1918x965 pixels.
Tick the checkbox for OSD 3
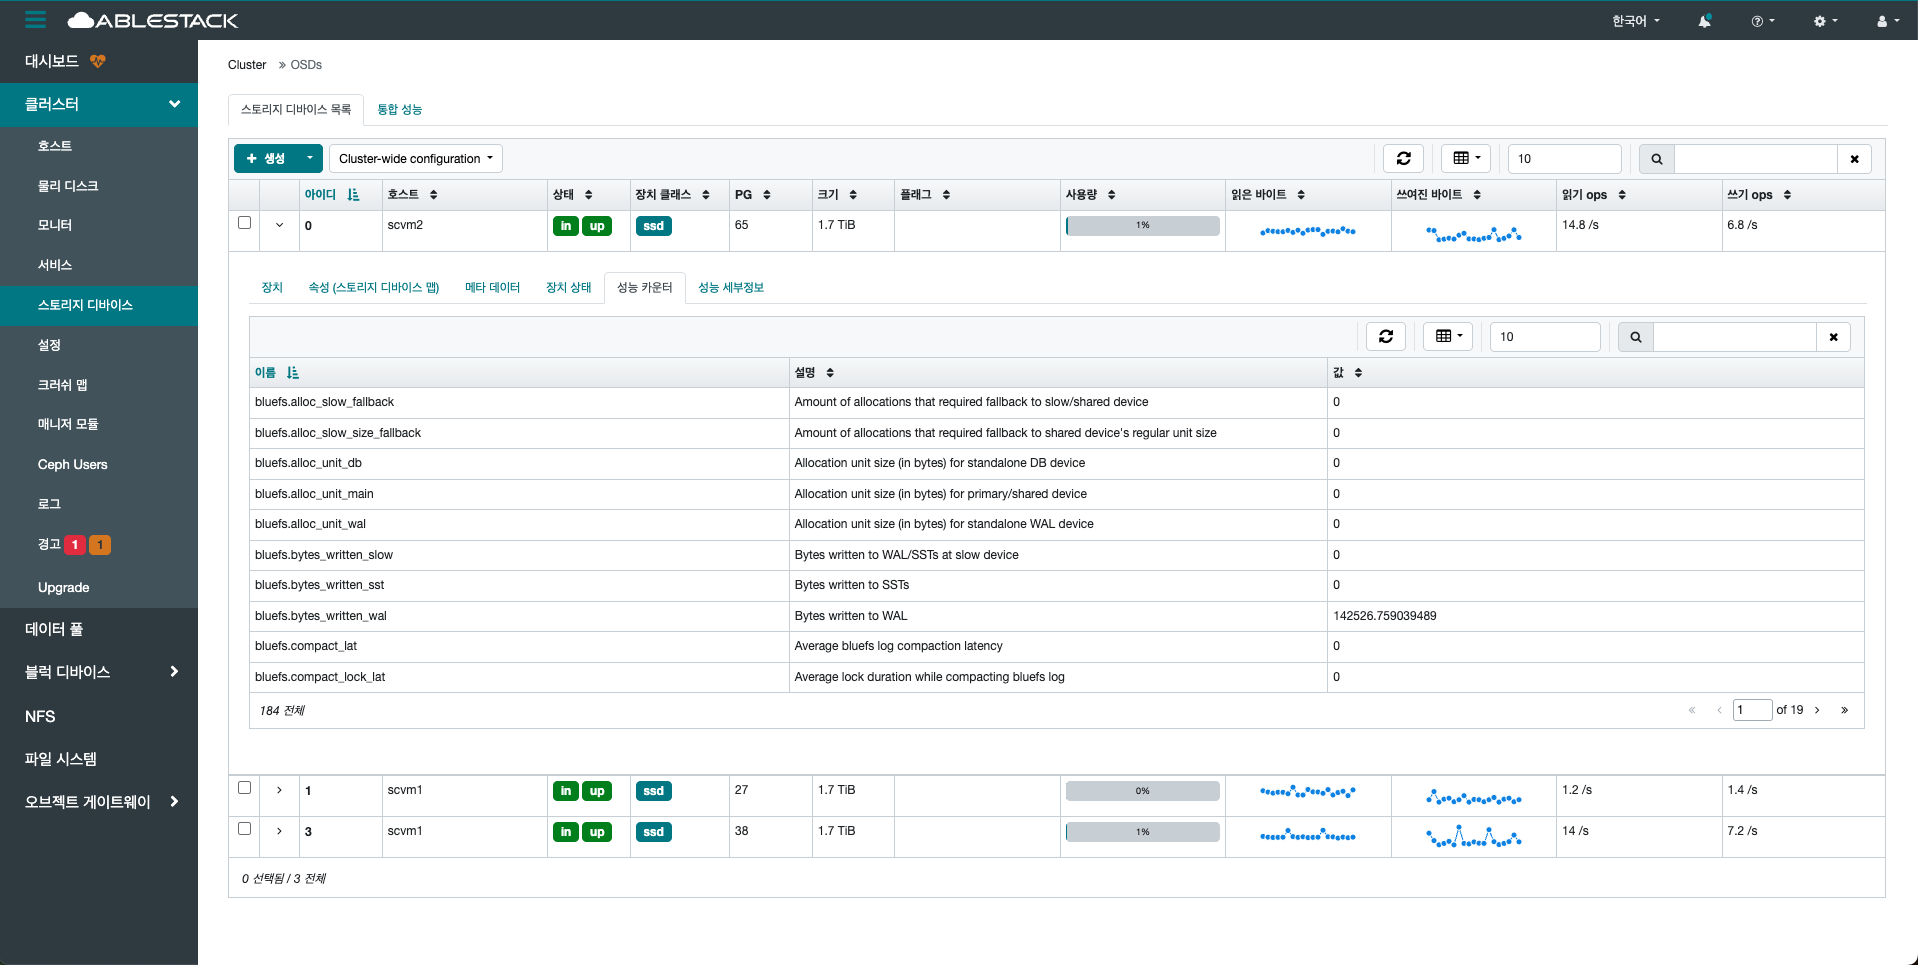click(x=244, y=829)
